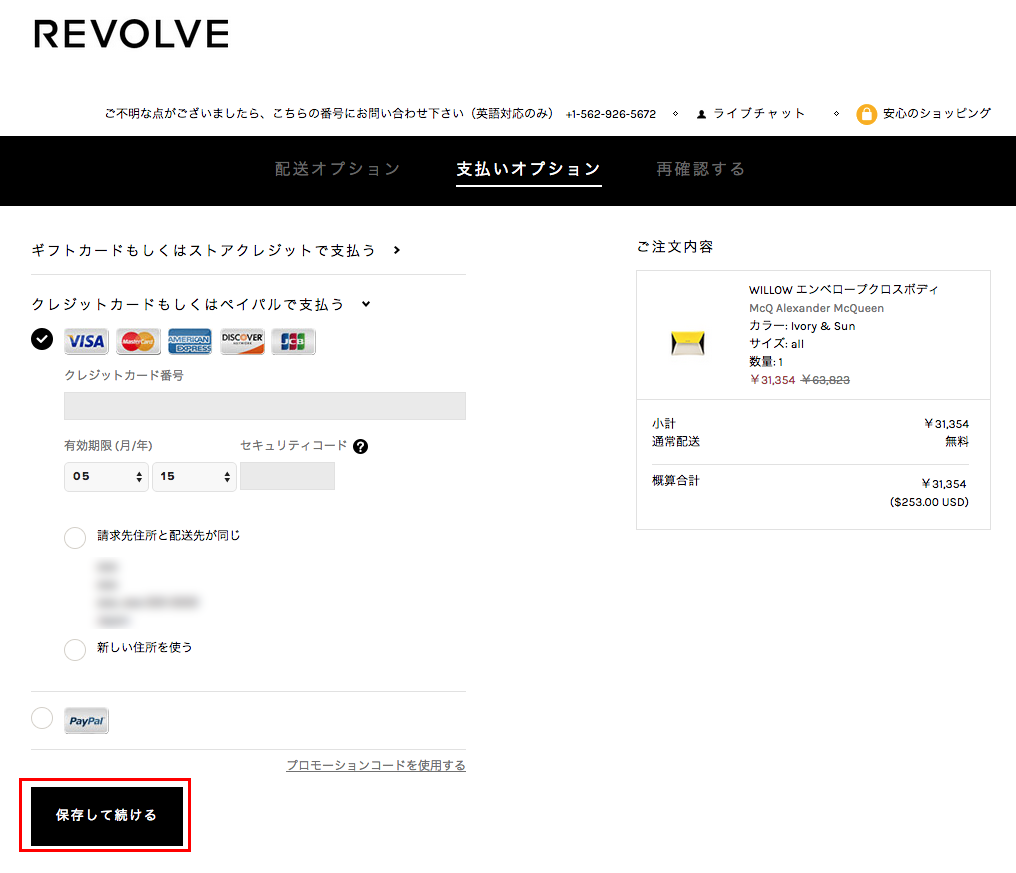Click McQ Alexander McQueen brand text
Viewport: 1016px width, 873px height.
tap(816, 308)
